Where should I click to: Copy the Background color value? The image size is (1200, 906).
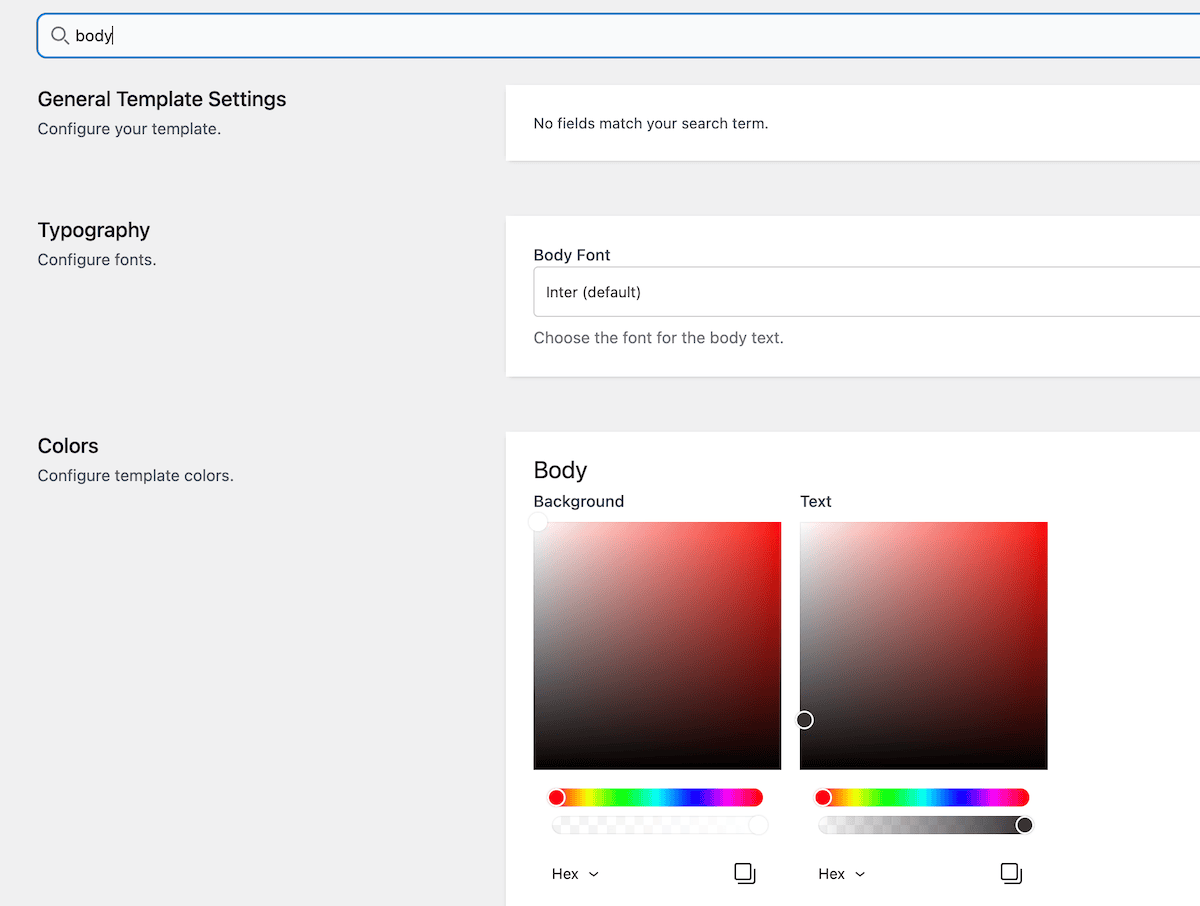[744, 873]
